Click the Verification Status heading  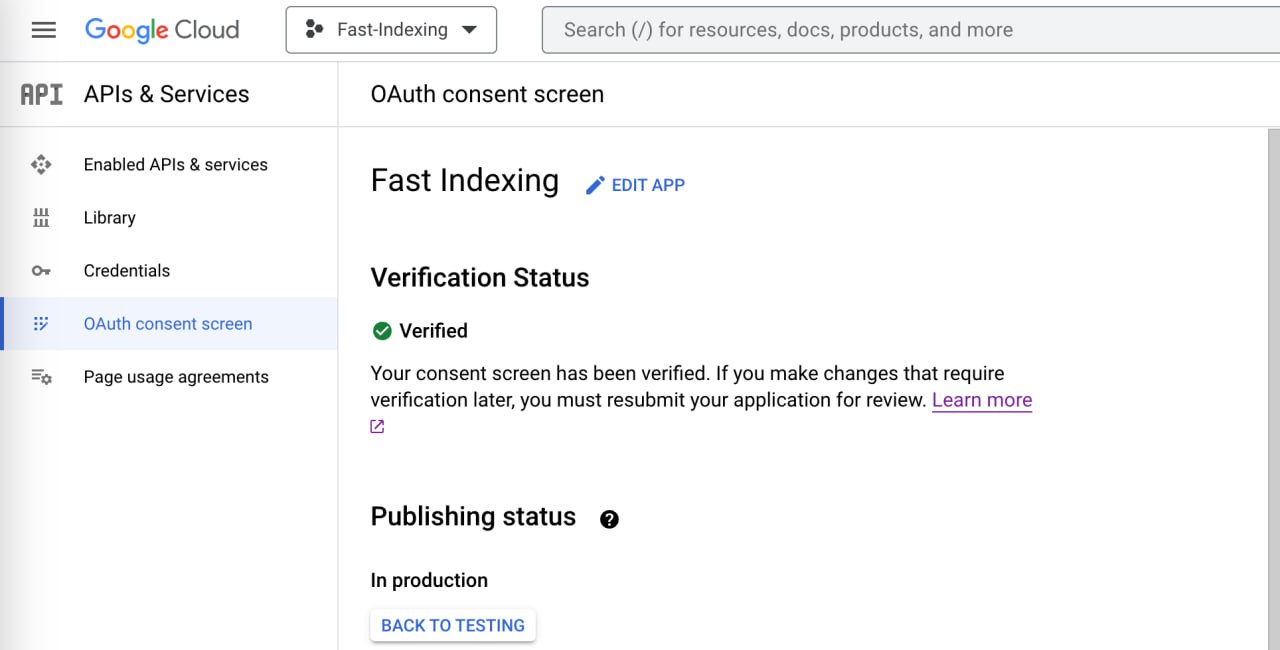[480, 278]
